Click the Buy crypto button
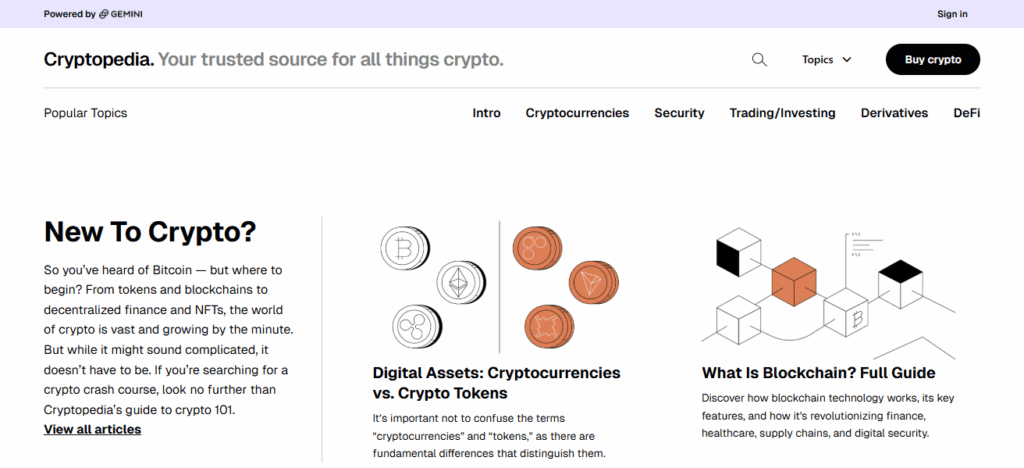This screenshot has width=1024, height=468. 932,60
